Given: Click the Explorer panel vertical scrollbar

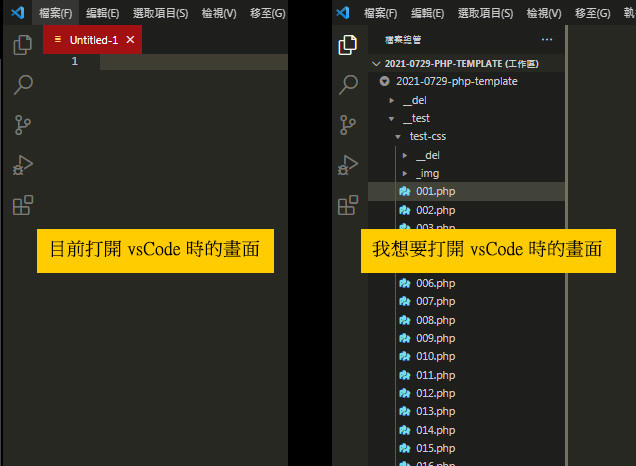Looking at the screenshot, I should pyautogui.click(x=566, y=245).
